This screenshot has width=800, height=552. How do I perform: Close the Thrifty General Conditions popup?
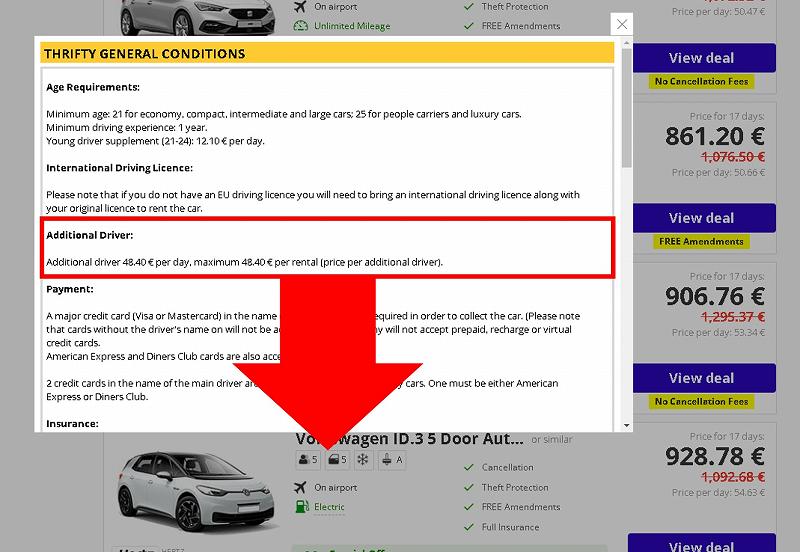coord(621,24)
